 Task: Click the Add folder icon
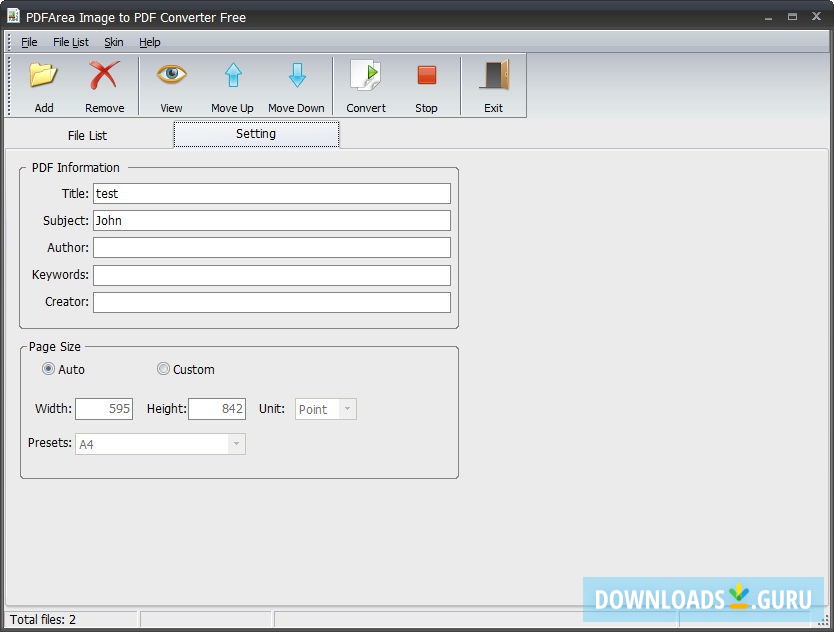[x=44, y=76]
